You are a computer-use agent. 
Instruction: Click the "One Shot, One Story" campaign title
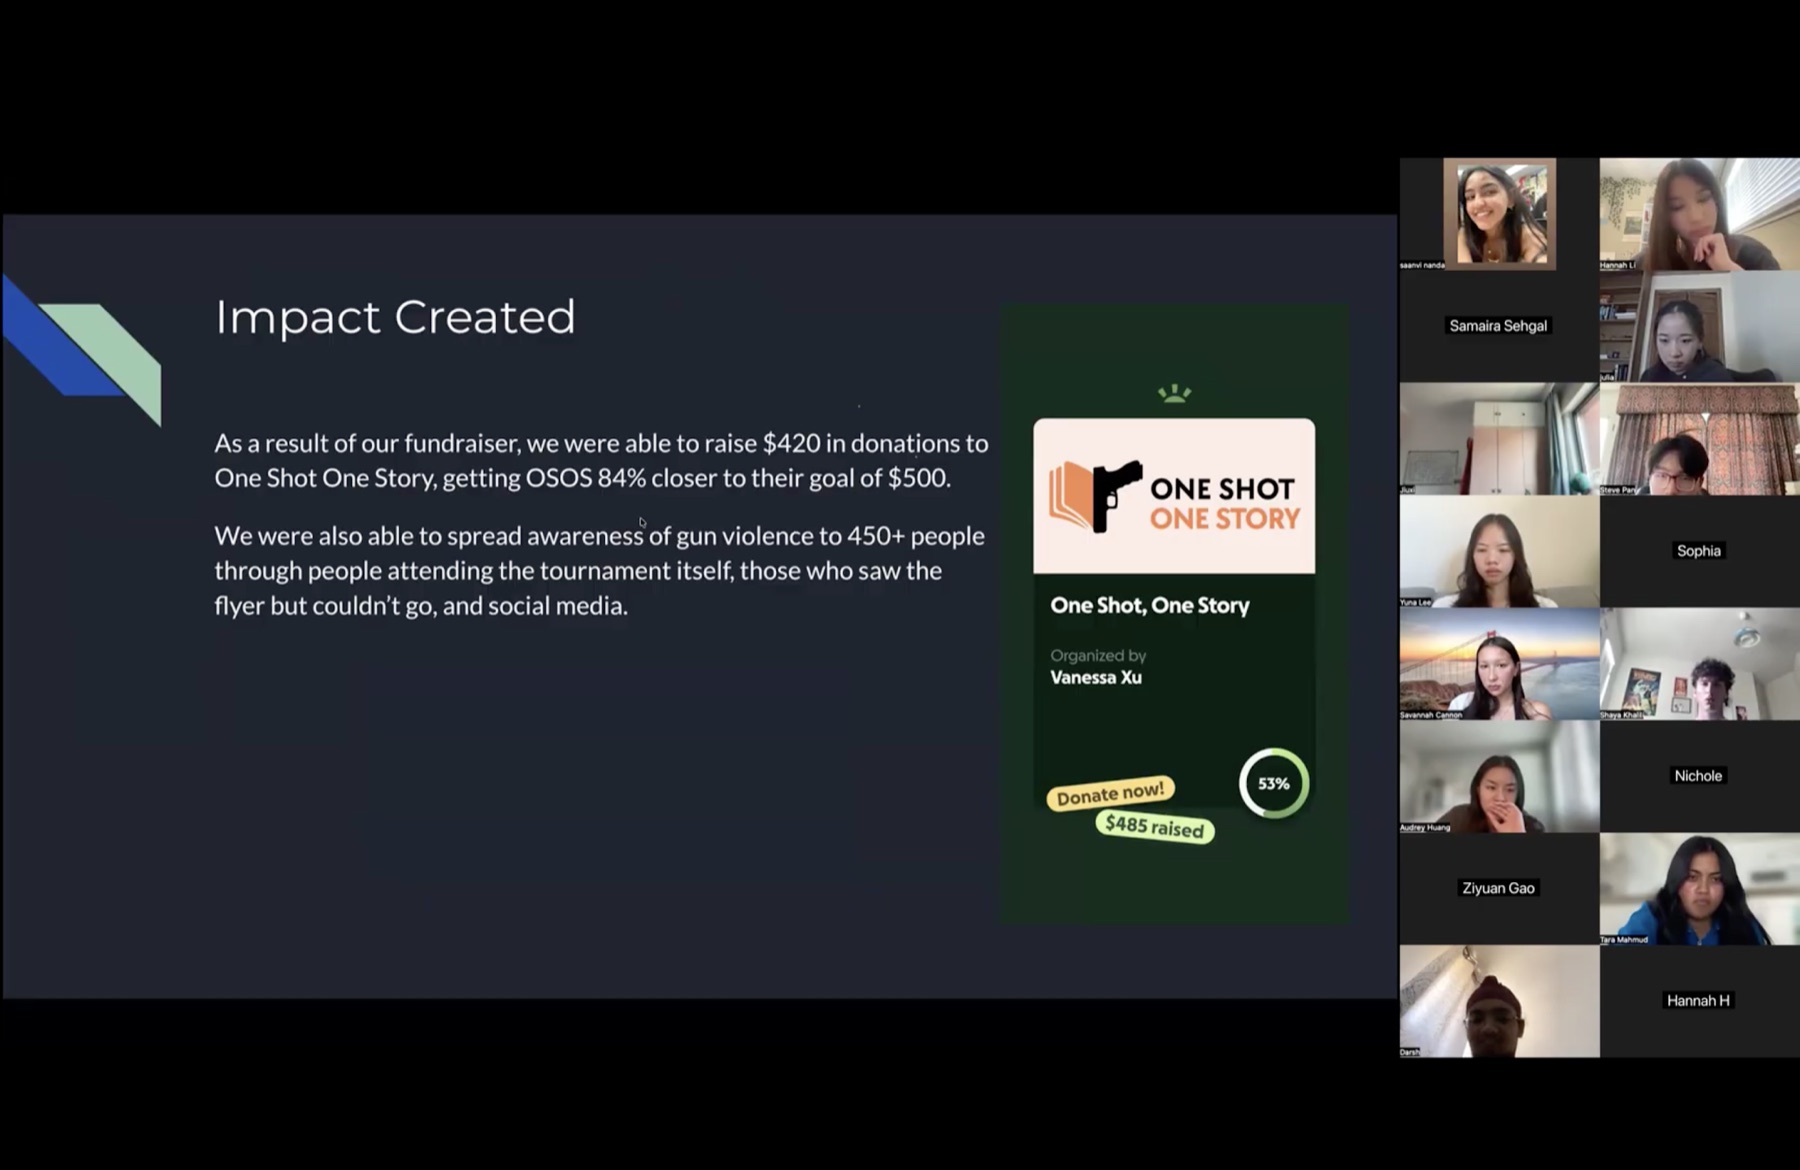(x=1150, y=605)
